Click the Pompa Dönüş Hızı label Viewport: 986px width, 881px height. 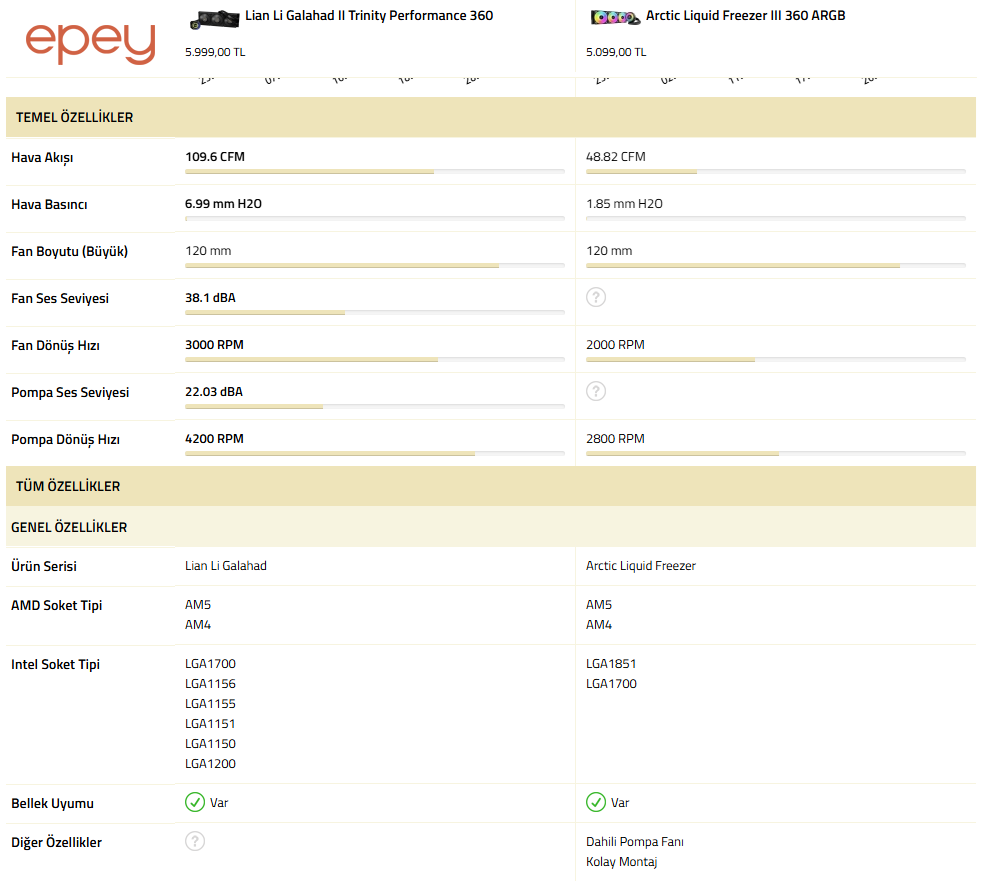65,440
